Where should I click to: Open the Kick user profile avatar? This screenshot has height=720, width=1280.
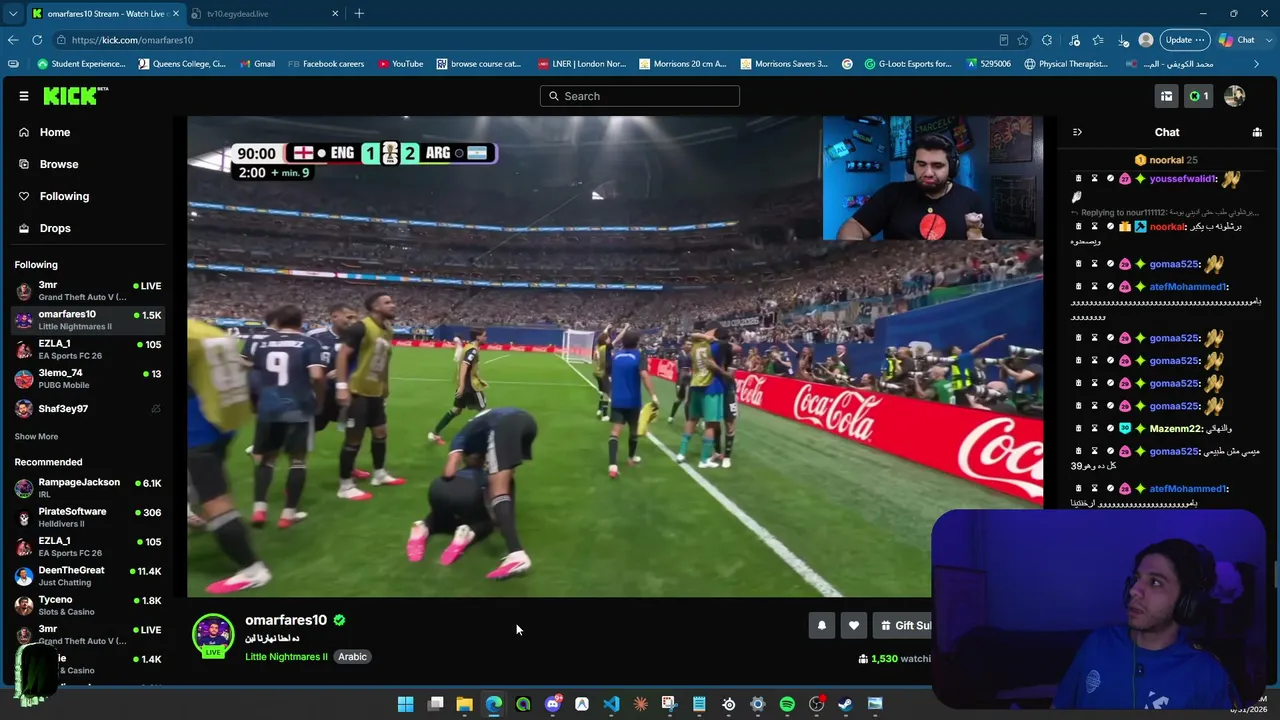(1235, 96)
